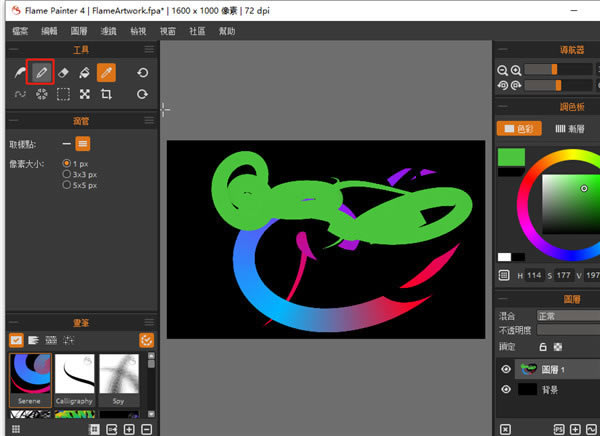Select the crop tool
This screenshot has width=600, height=436.
point(106,94)
